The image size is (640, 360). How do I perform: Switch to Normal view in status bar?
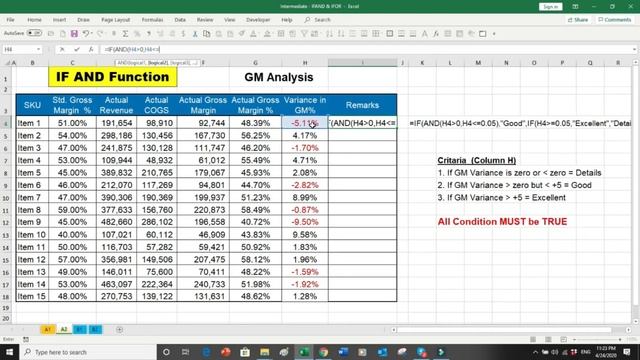(x=533, y=339)
